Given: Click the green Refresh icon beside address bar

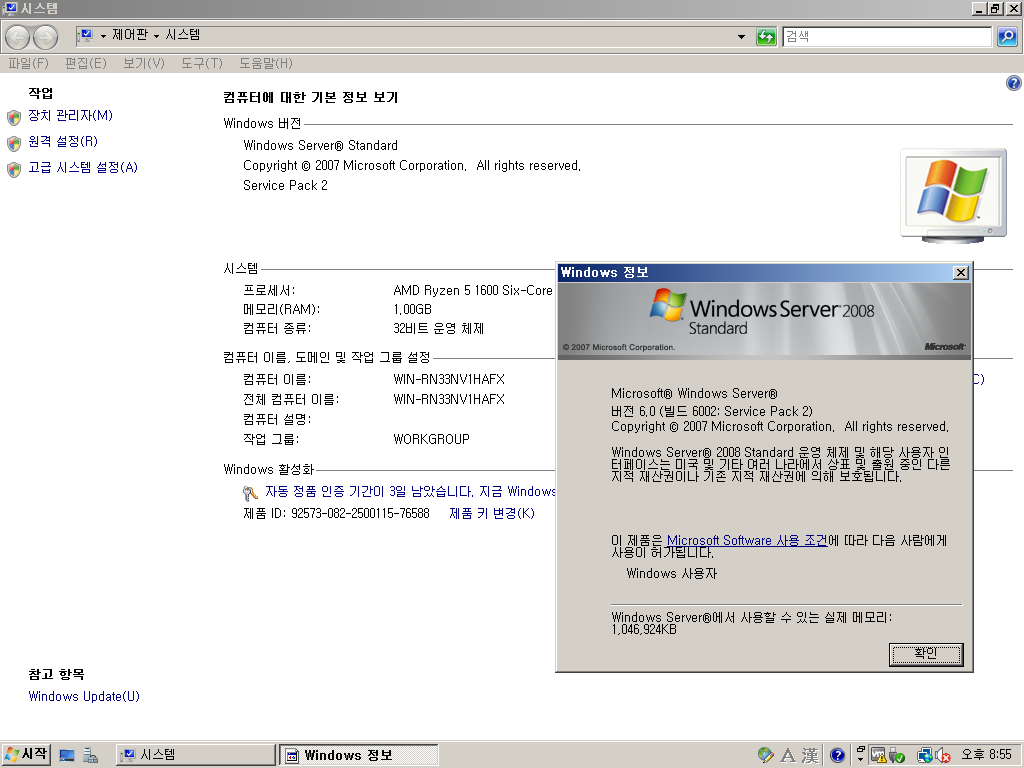Looking at the screenshot, I should (766, 37).
